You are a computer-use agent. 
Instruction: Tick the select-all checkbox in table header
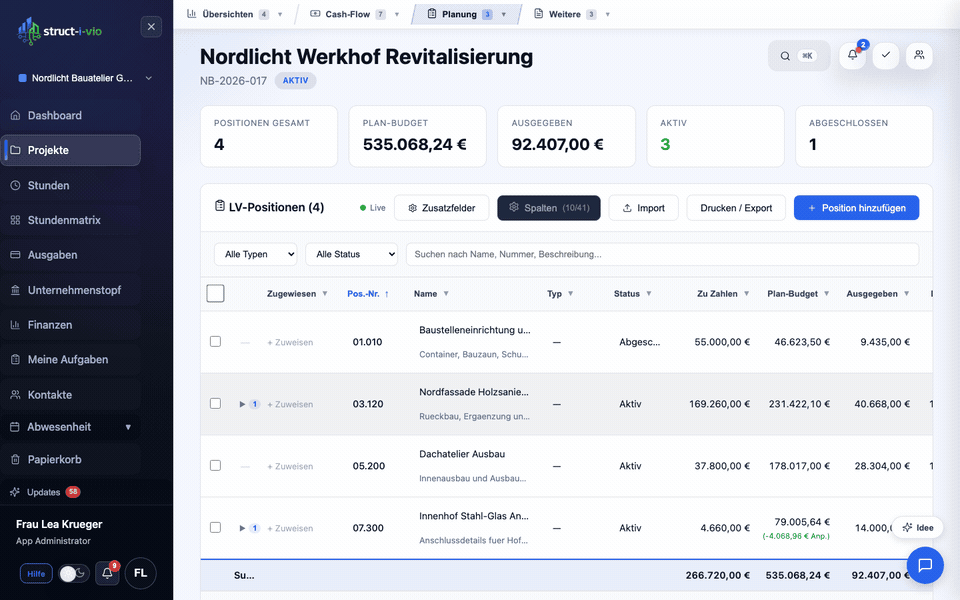tap(215, 294)
